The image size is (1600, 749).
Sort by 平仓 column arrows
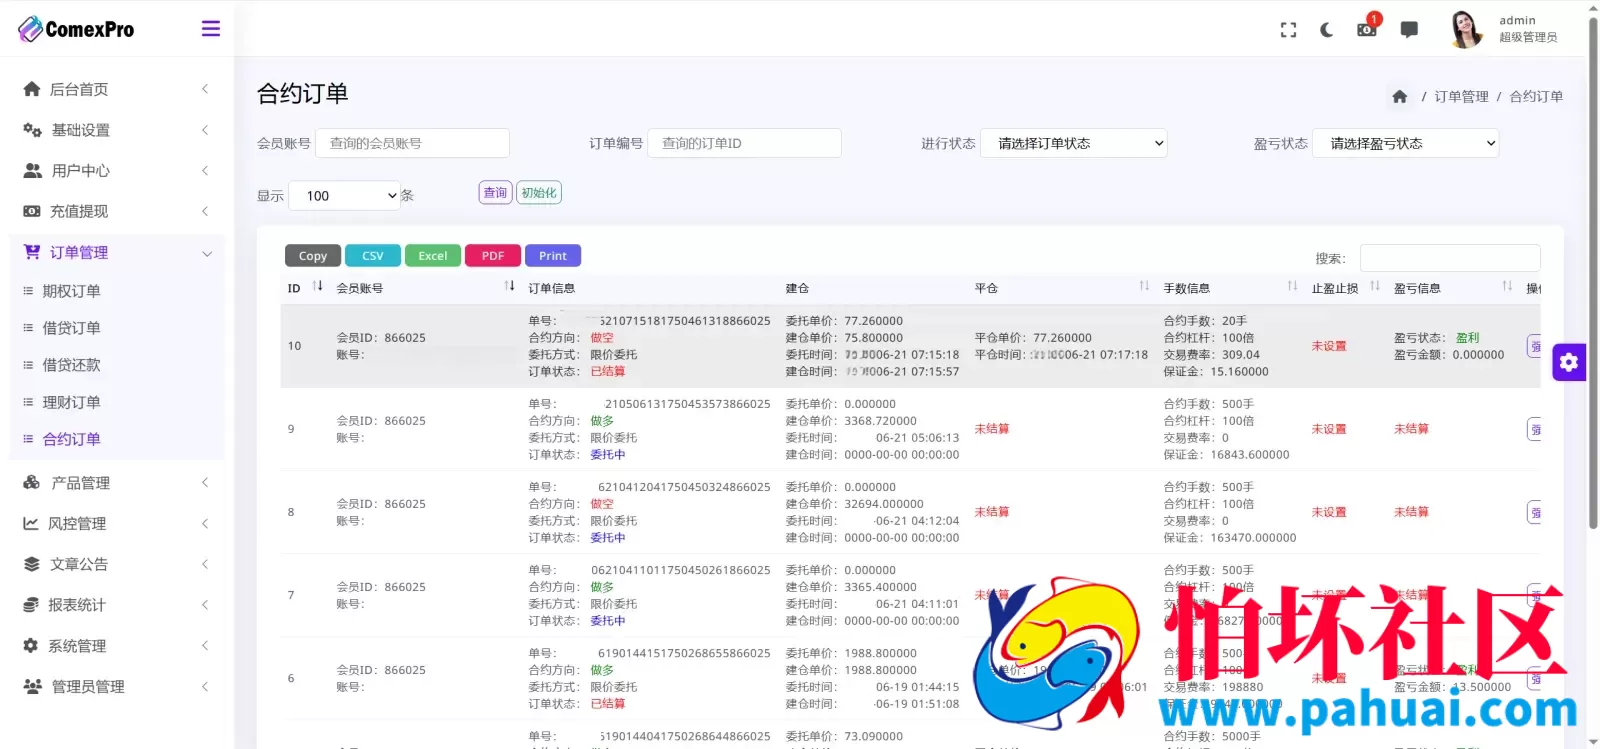pos(1144,286)
